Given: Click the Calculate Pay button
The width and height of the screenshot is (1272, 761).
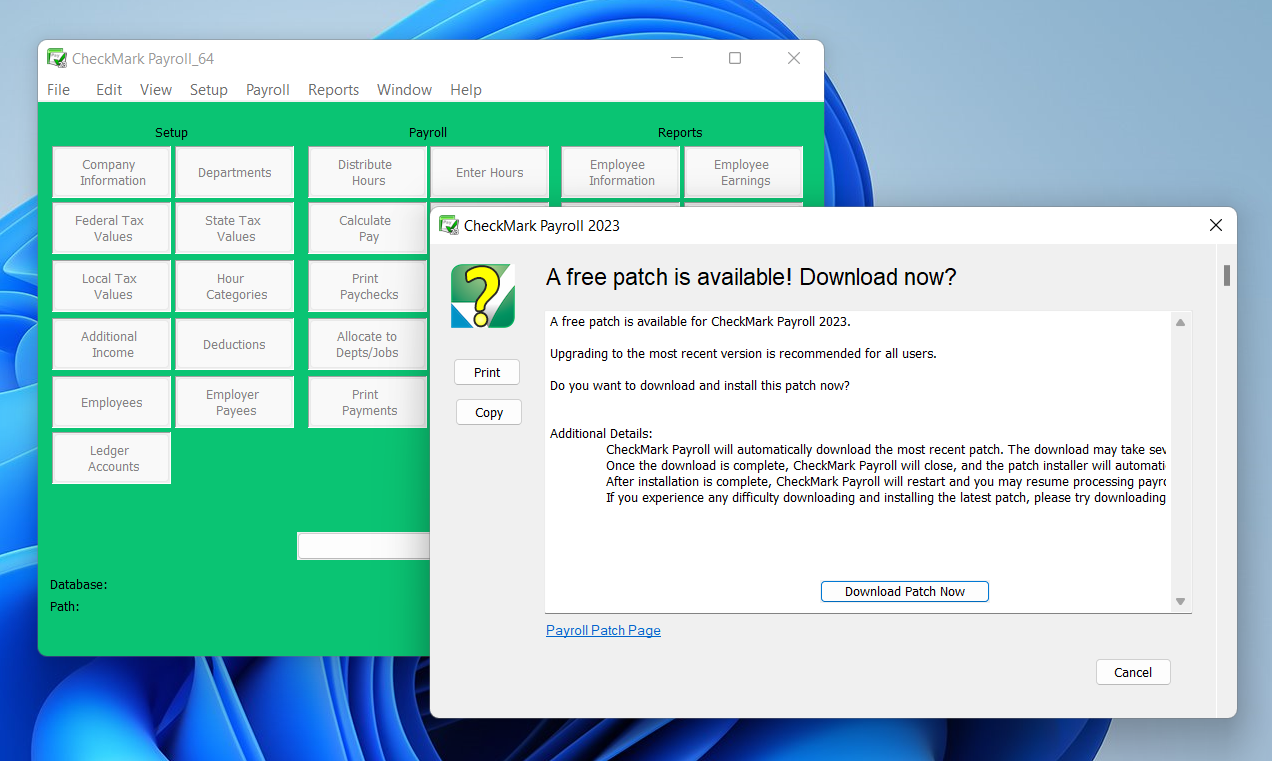Looking at the screenshot, I should point(368,229).
